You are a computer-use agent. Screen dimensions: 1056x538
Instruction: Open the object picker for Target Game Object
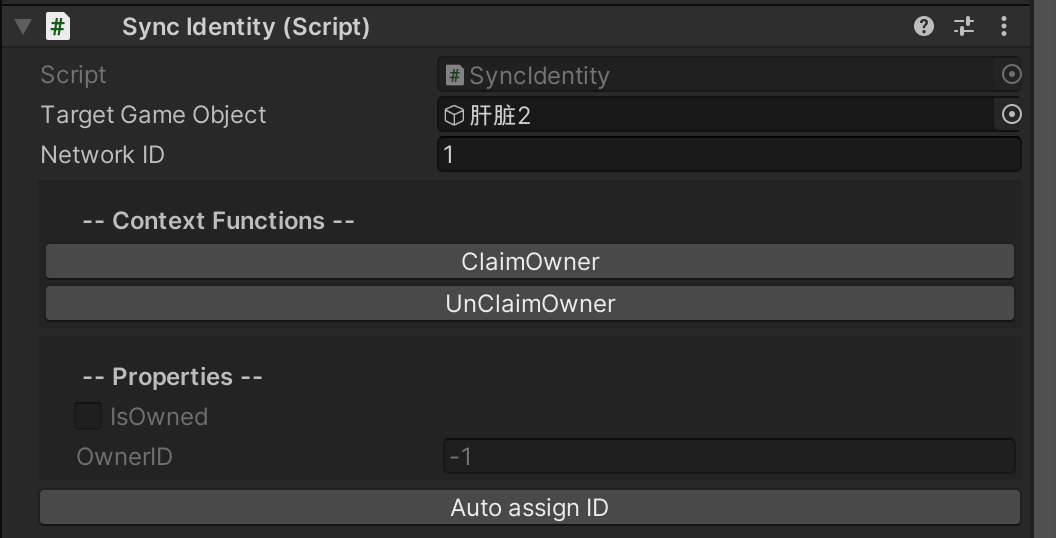tap(1011, 114)
